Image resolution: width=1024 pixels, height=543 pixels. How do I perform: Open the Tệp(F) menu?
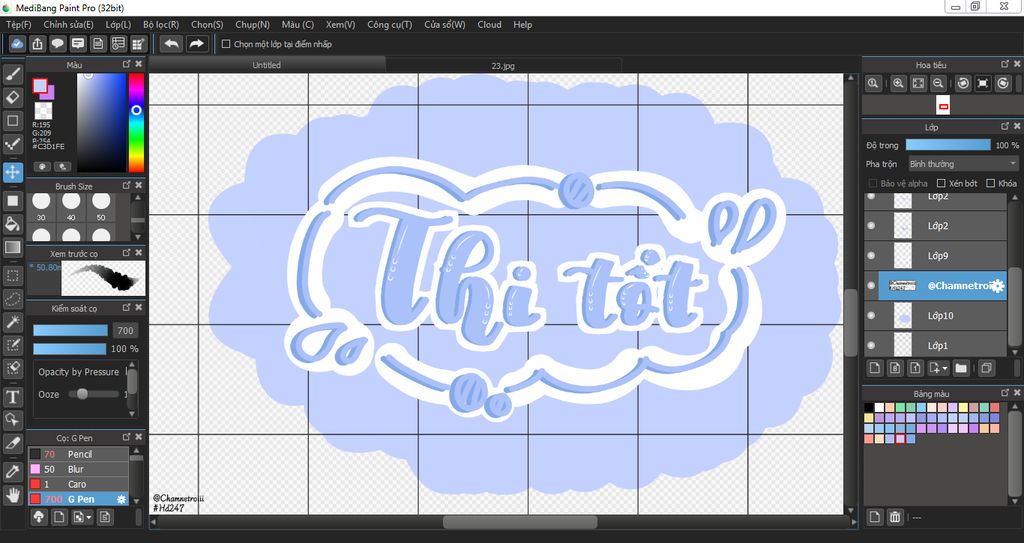[19, 24]
